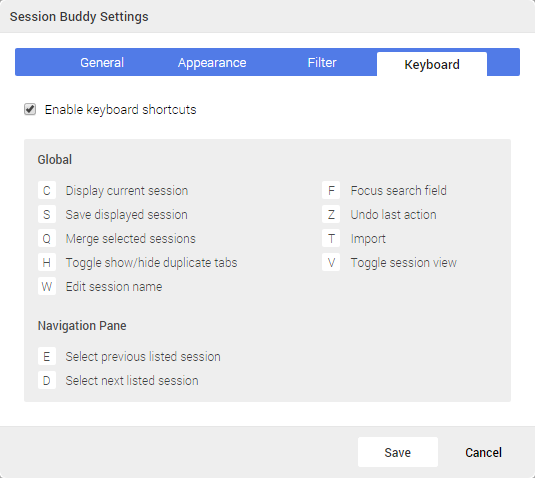The height and width of the screenshot is (478, 535).
Task: Select the Keyboard tab
Action: coord(432,64)
